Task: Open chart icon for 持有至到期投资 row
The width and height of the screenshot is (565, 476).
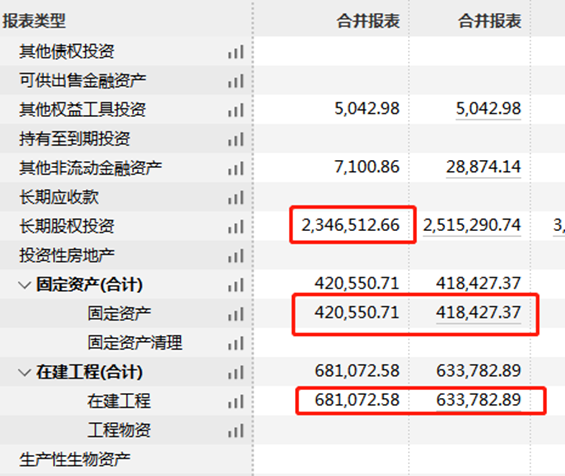Action: [236, 139]
